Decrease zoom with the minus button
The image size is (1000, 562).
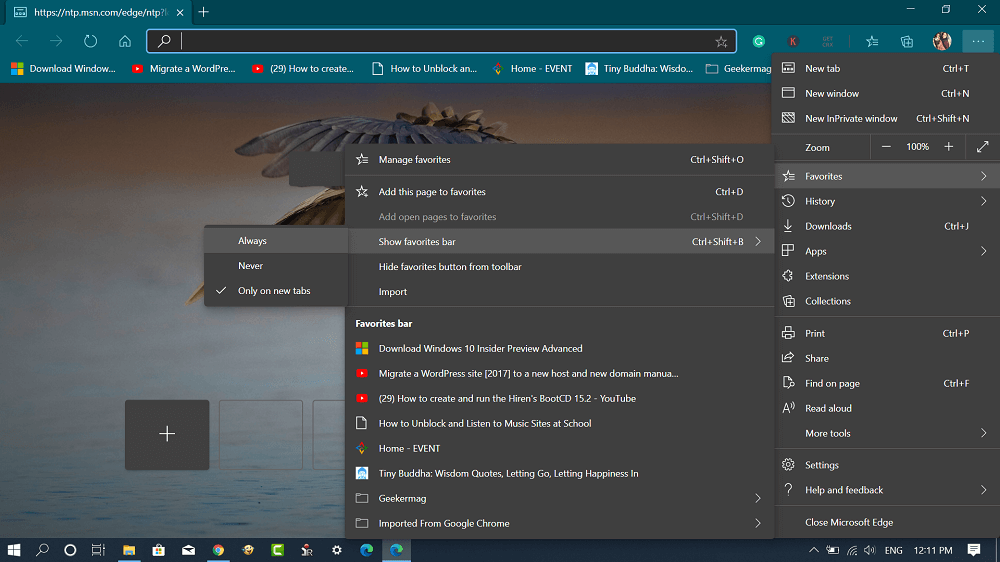coord(886,147)
